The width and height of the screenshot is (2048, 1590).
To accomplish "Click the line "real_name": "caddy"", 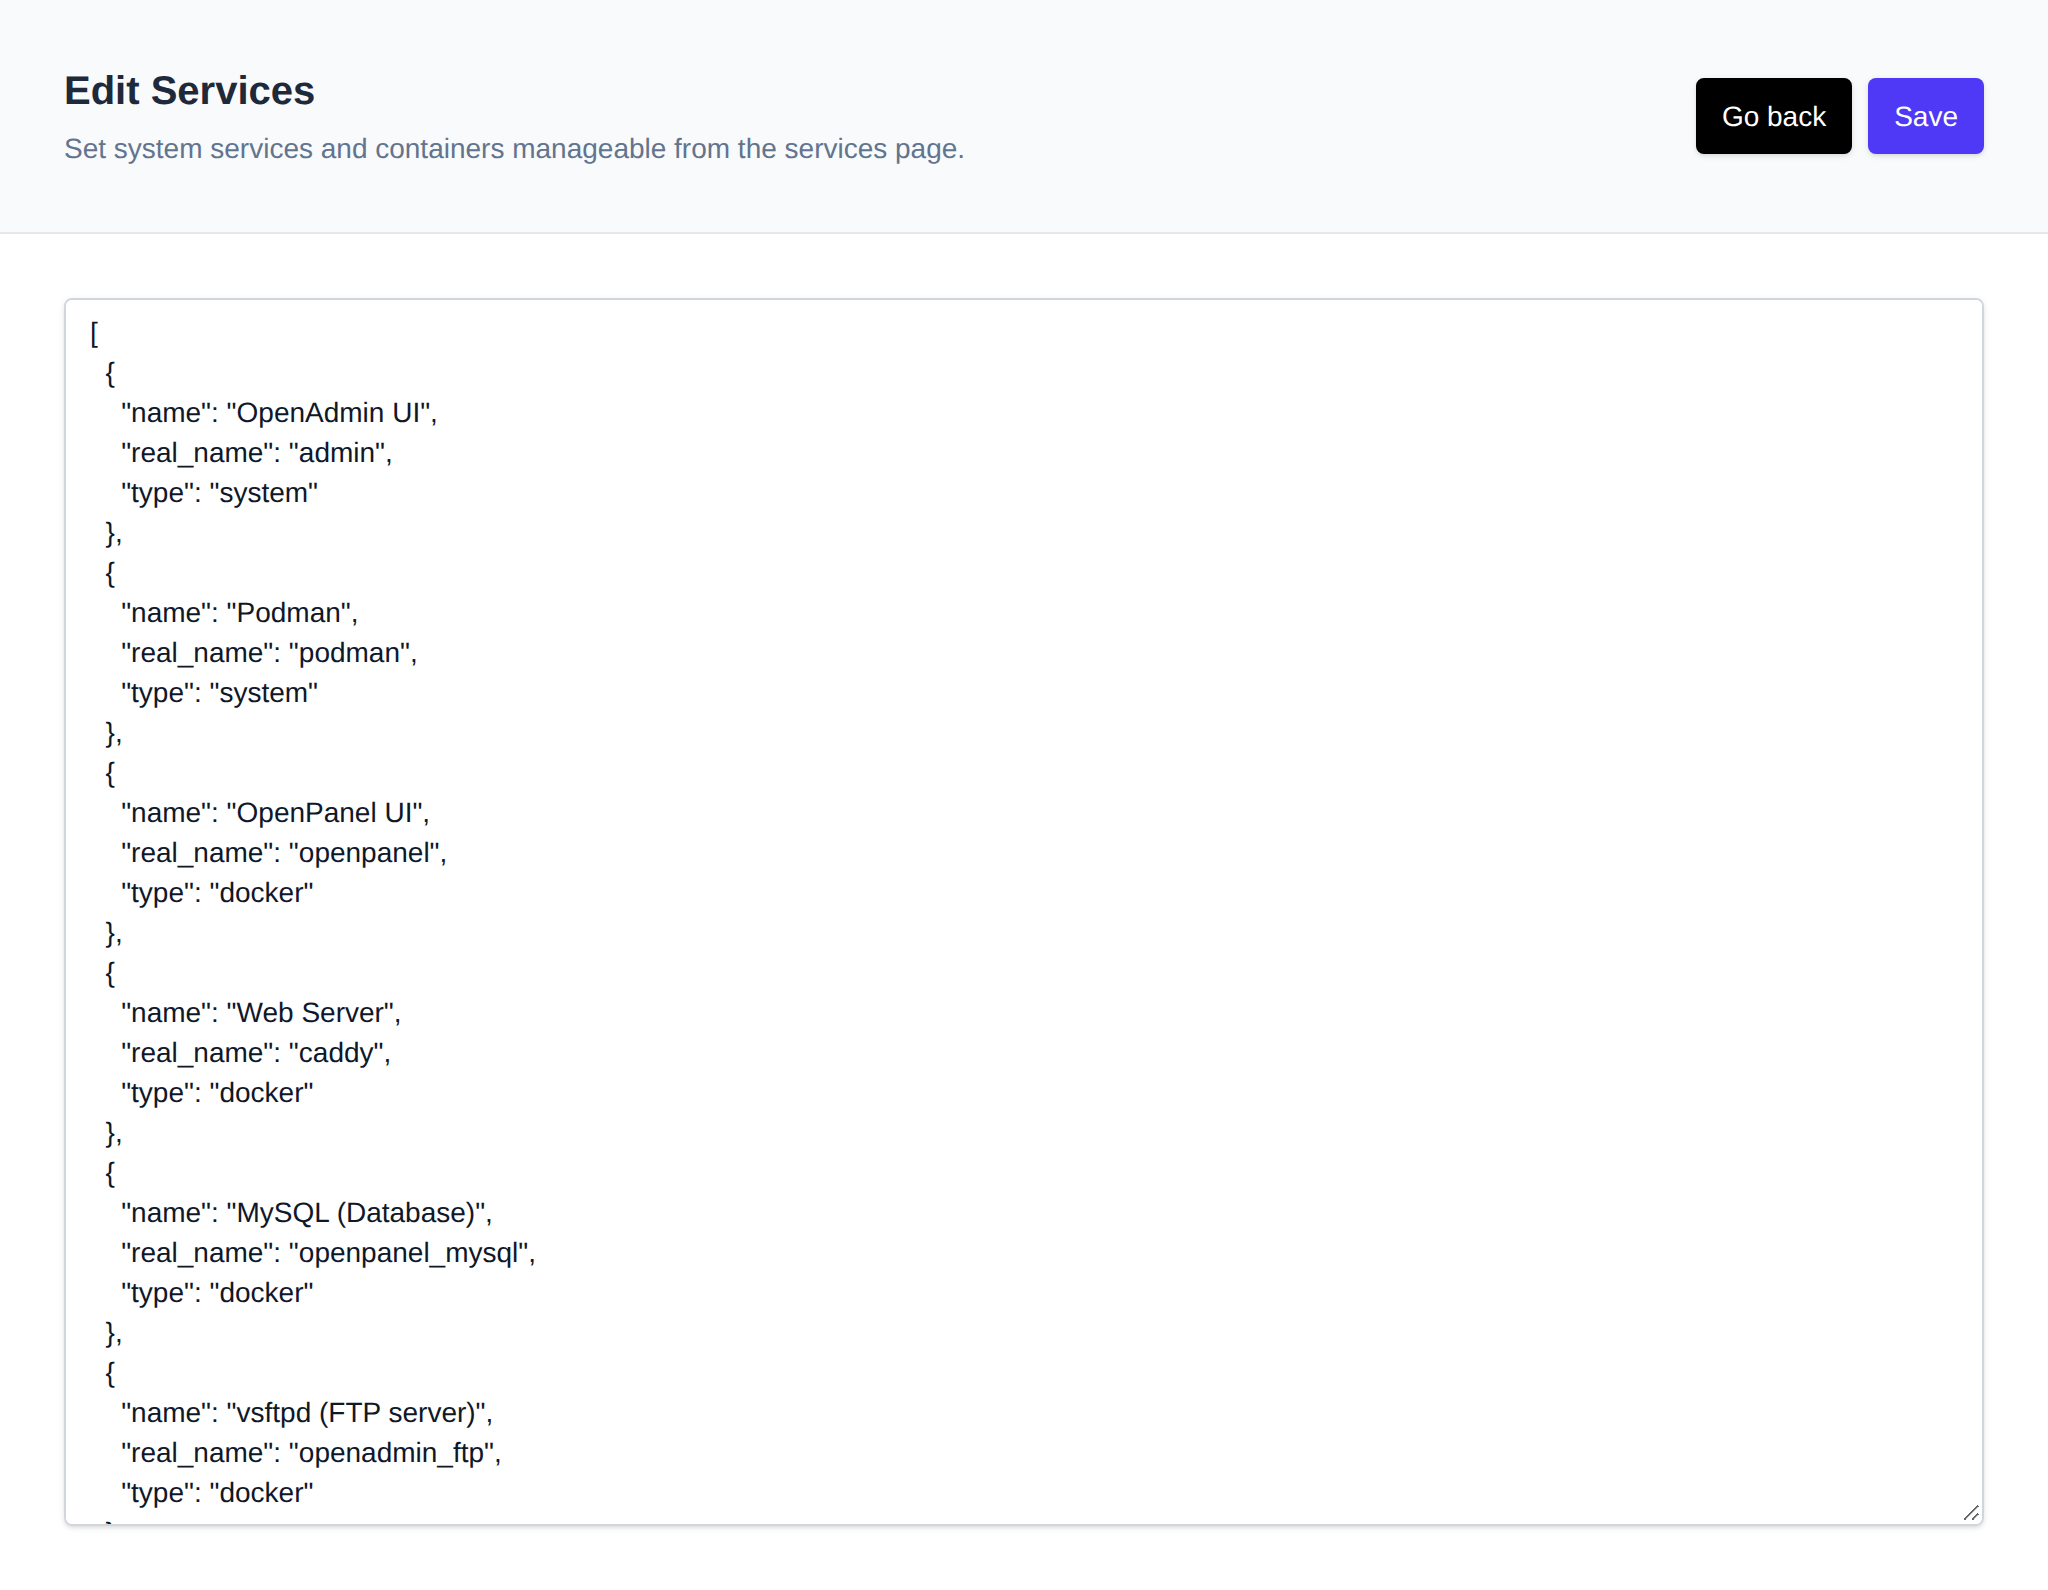I will coord(256,1053).
